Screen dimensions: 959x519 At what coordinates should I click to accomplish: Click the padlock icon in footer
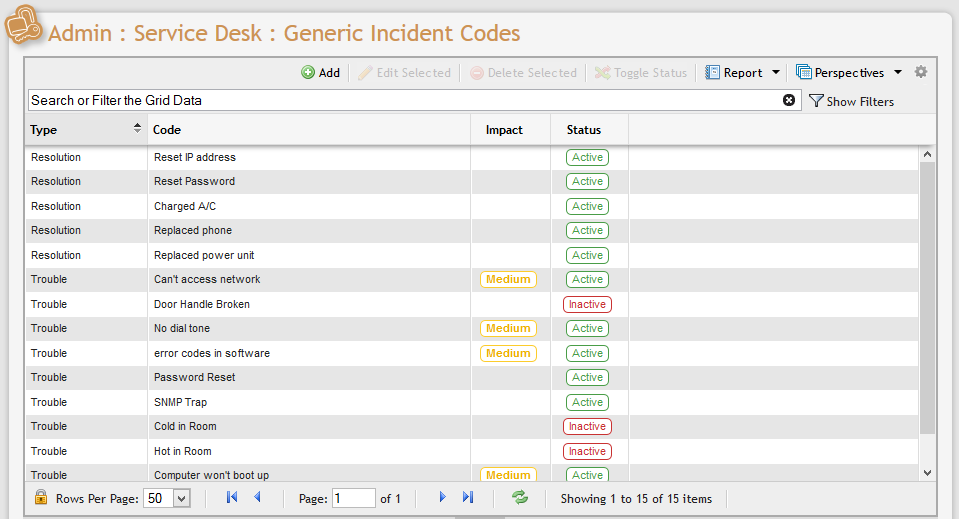(41, 497)
